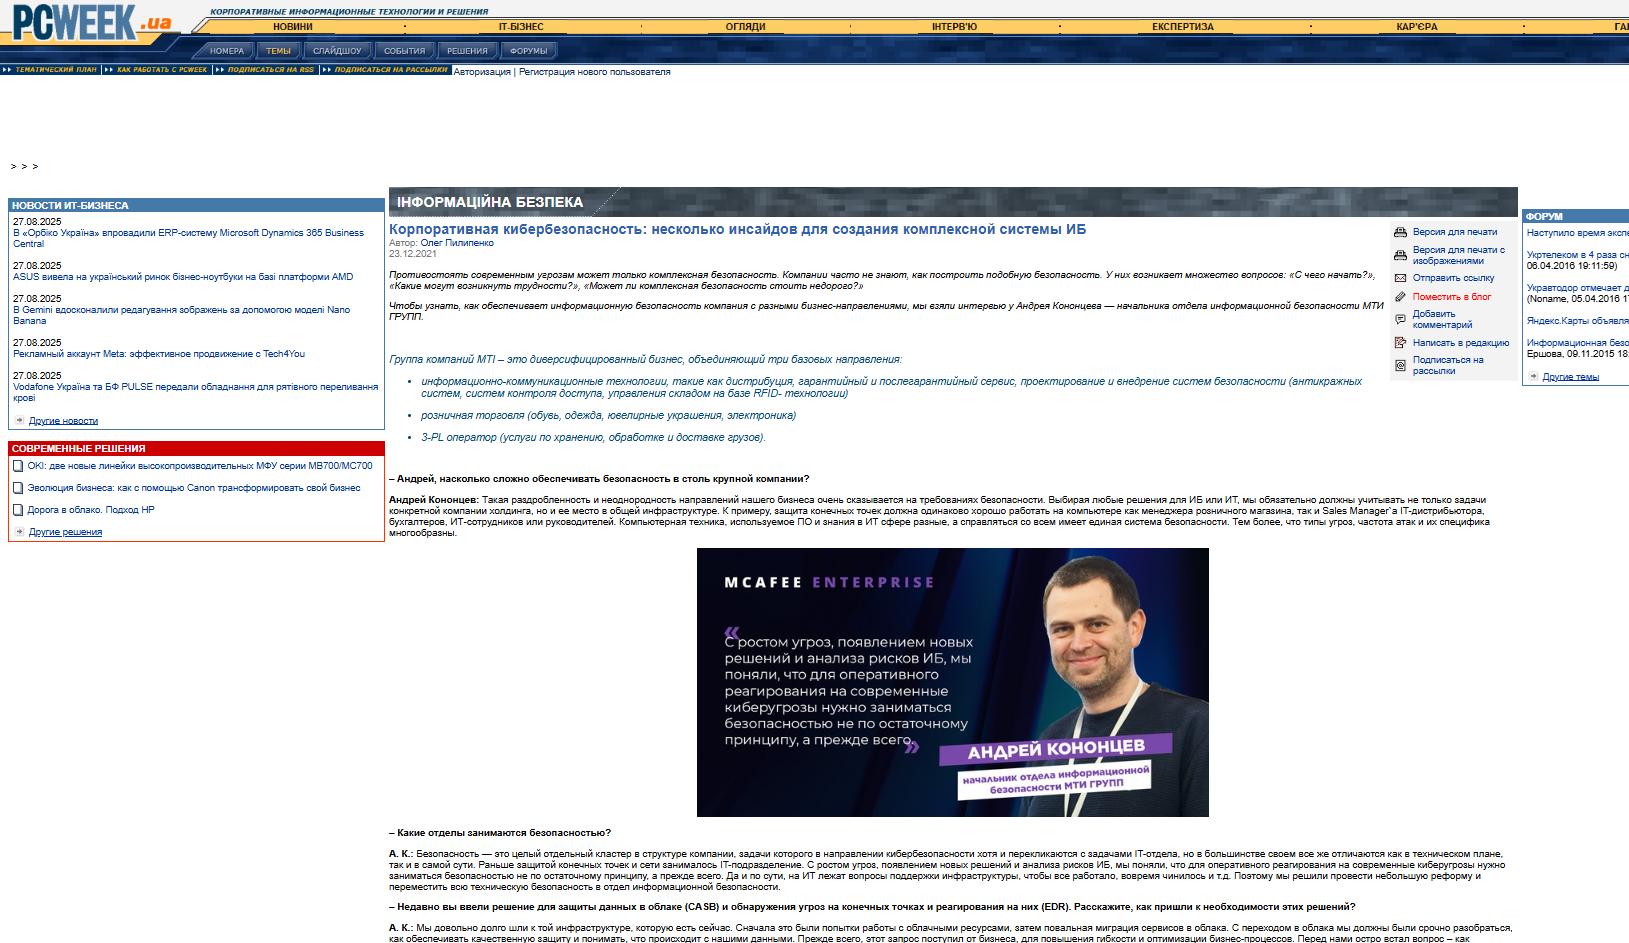Open Vodafone Україна PULSE news item
Viewport: 1629px width, 943px height.
pyautogui.click(x=195, y=392)
